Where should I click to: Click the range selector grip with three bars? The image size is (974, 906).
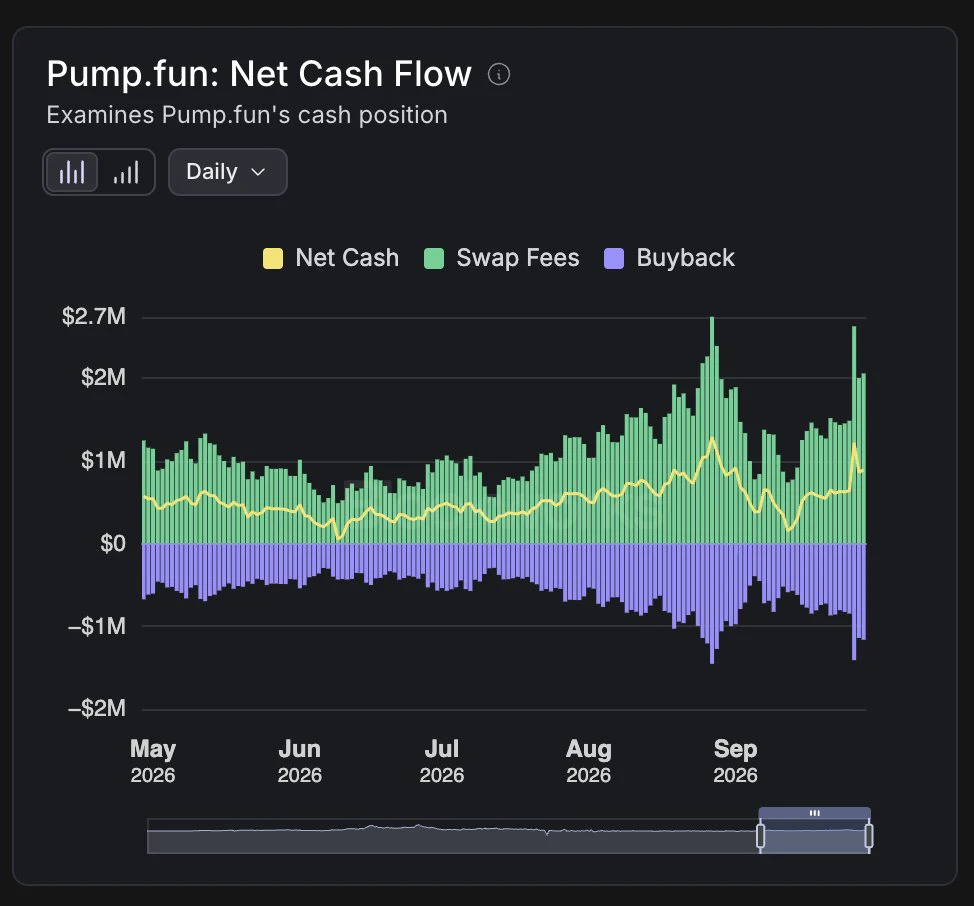click(x=814, y=813)
